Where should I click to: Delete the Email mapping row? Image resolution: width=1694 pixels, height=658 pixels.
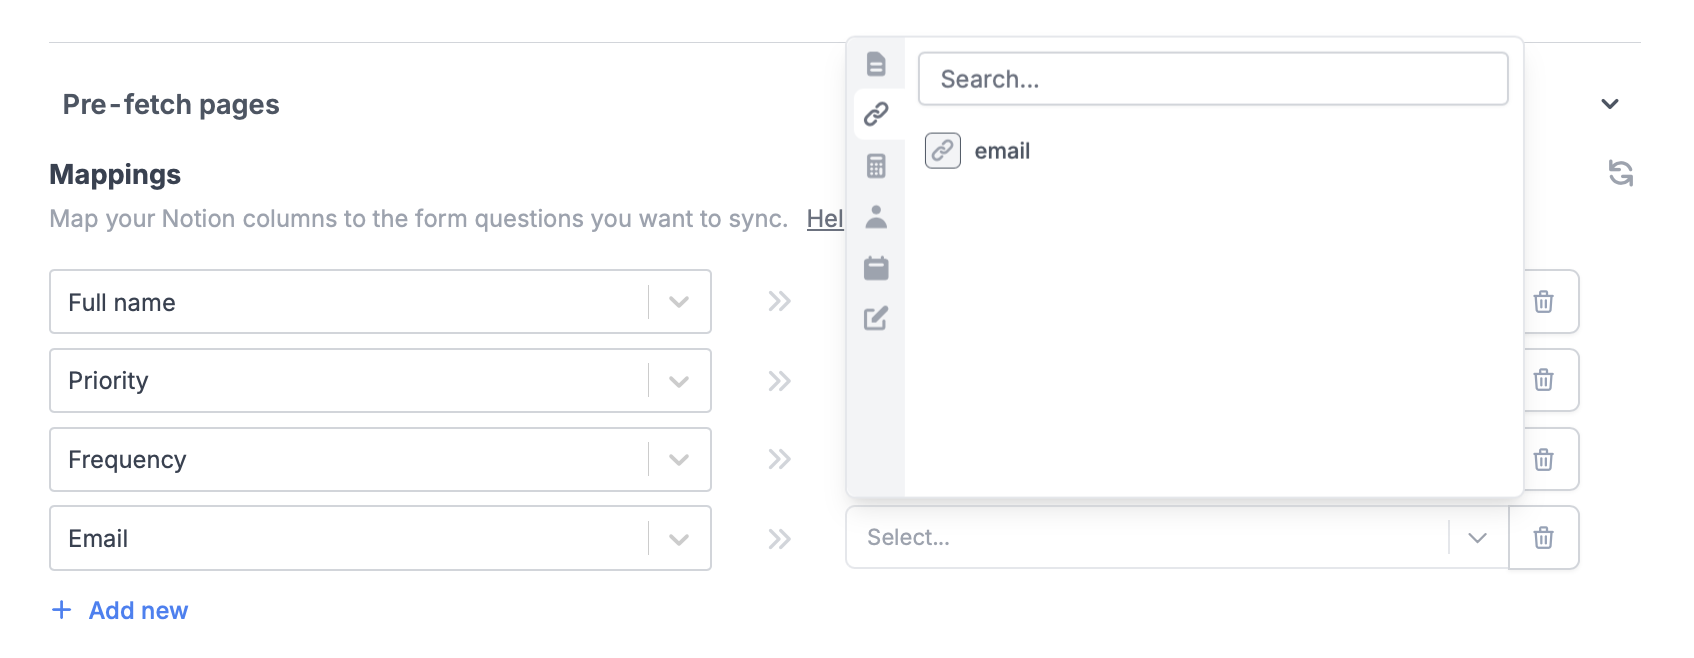1543,538
